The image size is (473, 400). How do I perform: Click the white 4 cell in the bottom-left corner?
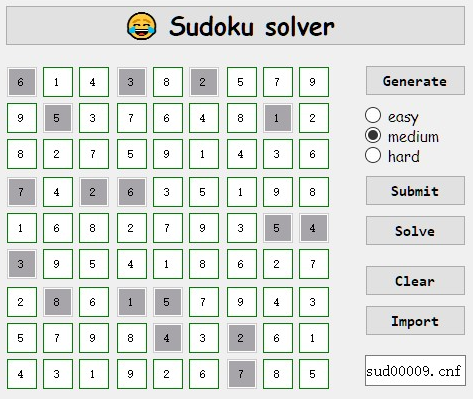point(22,374)
